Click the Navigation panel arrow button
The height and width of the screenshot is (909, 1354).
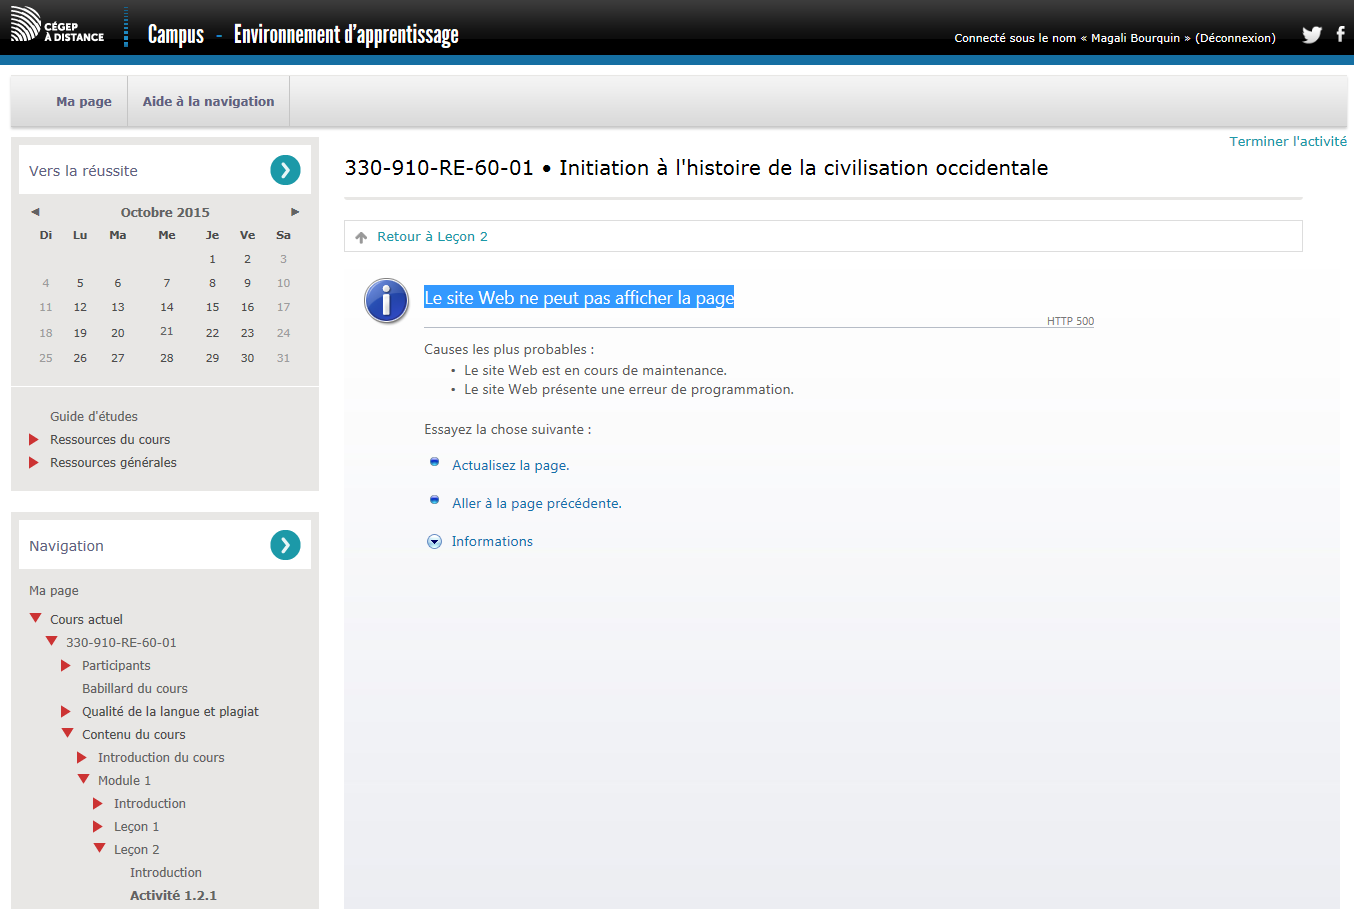pos(285,545)
